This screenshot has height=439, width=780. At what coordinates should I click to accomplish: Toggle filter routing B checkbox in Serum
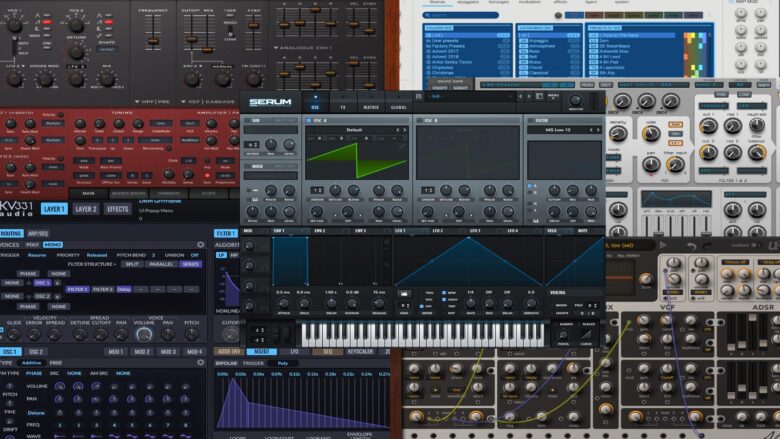click(529, 193)
